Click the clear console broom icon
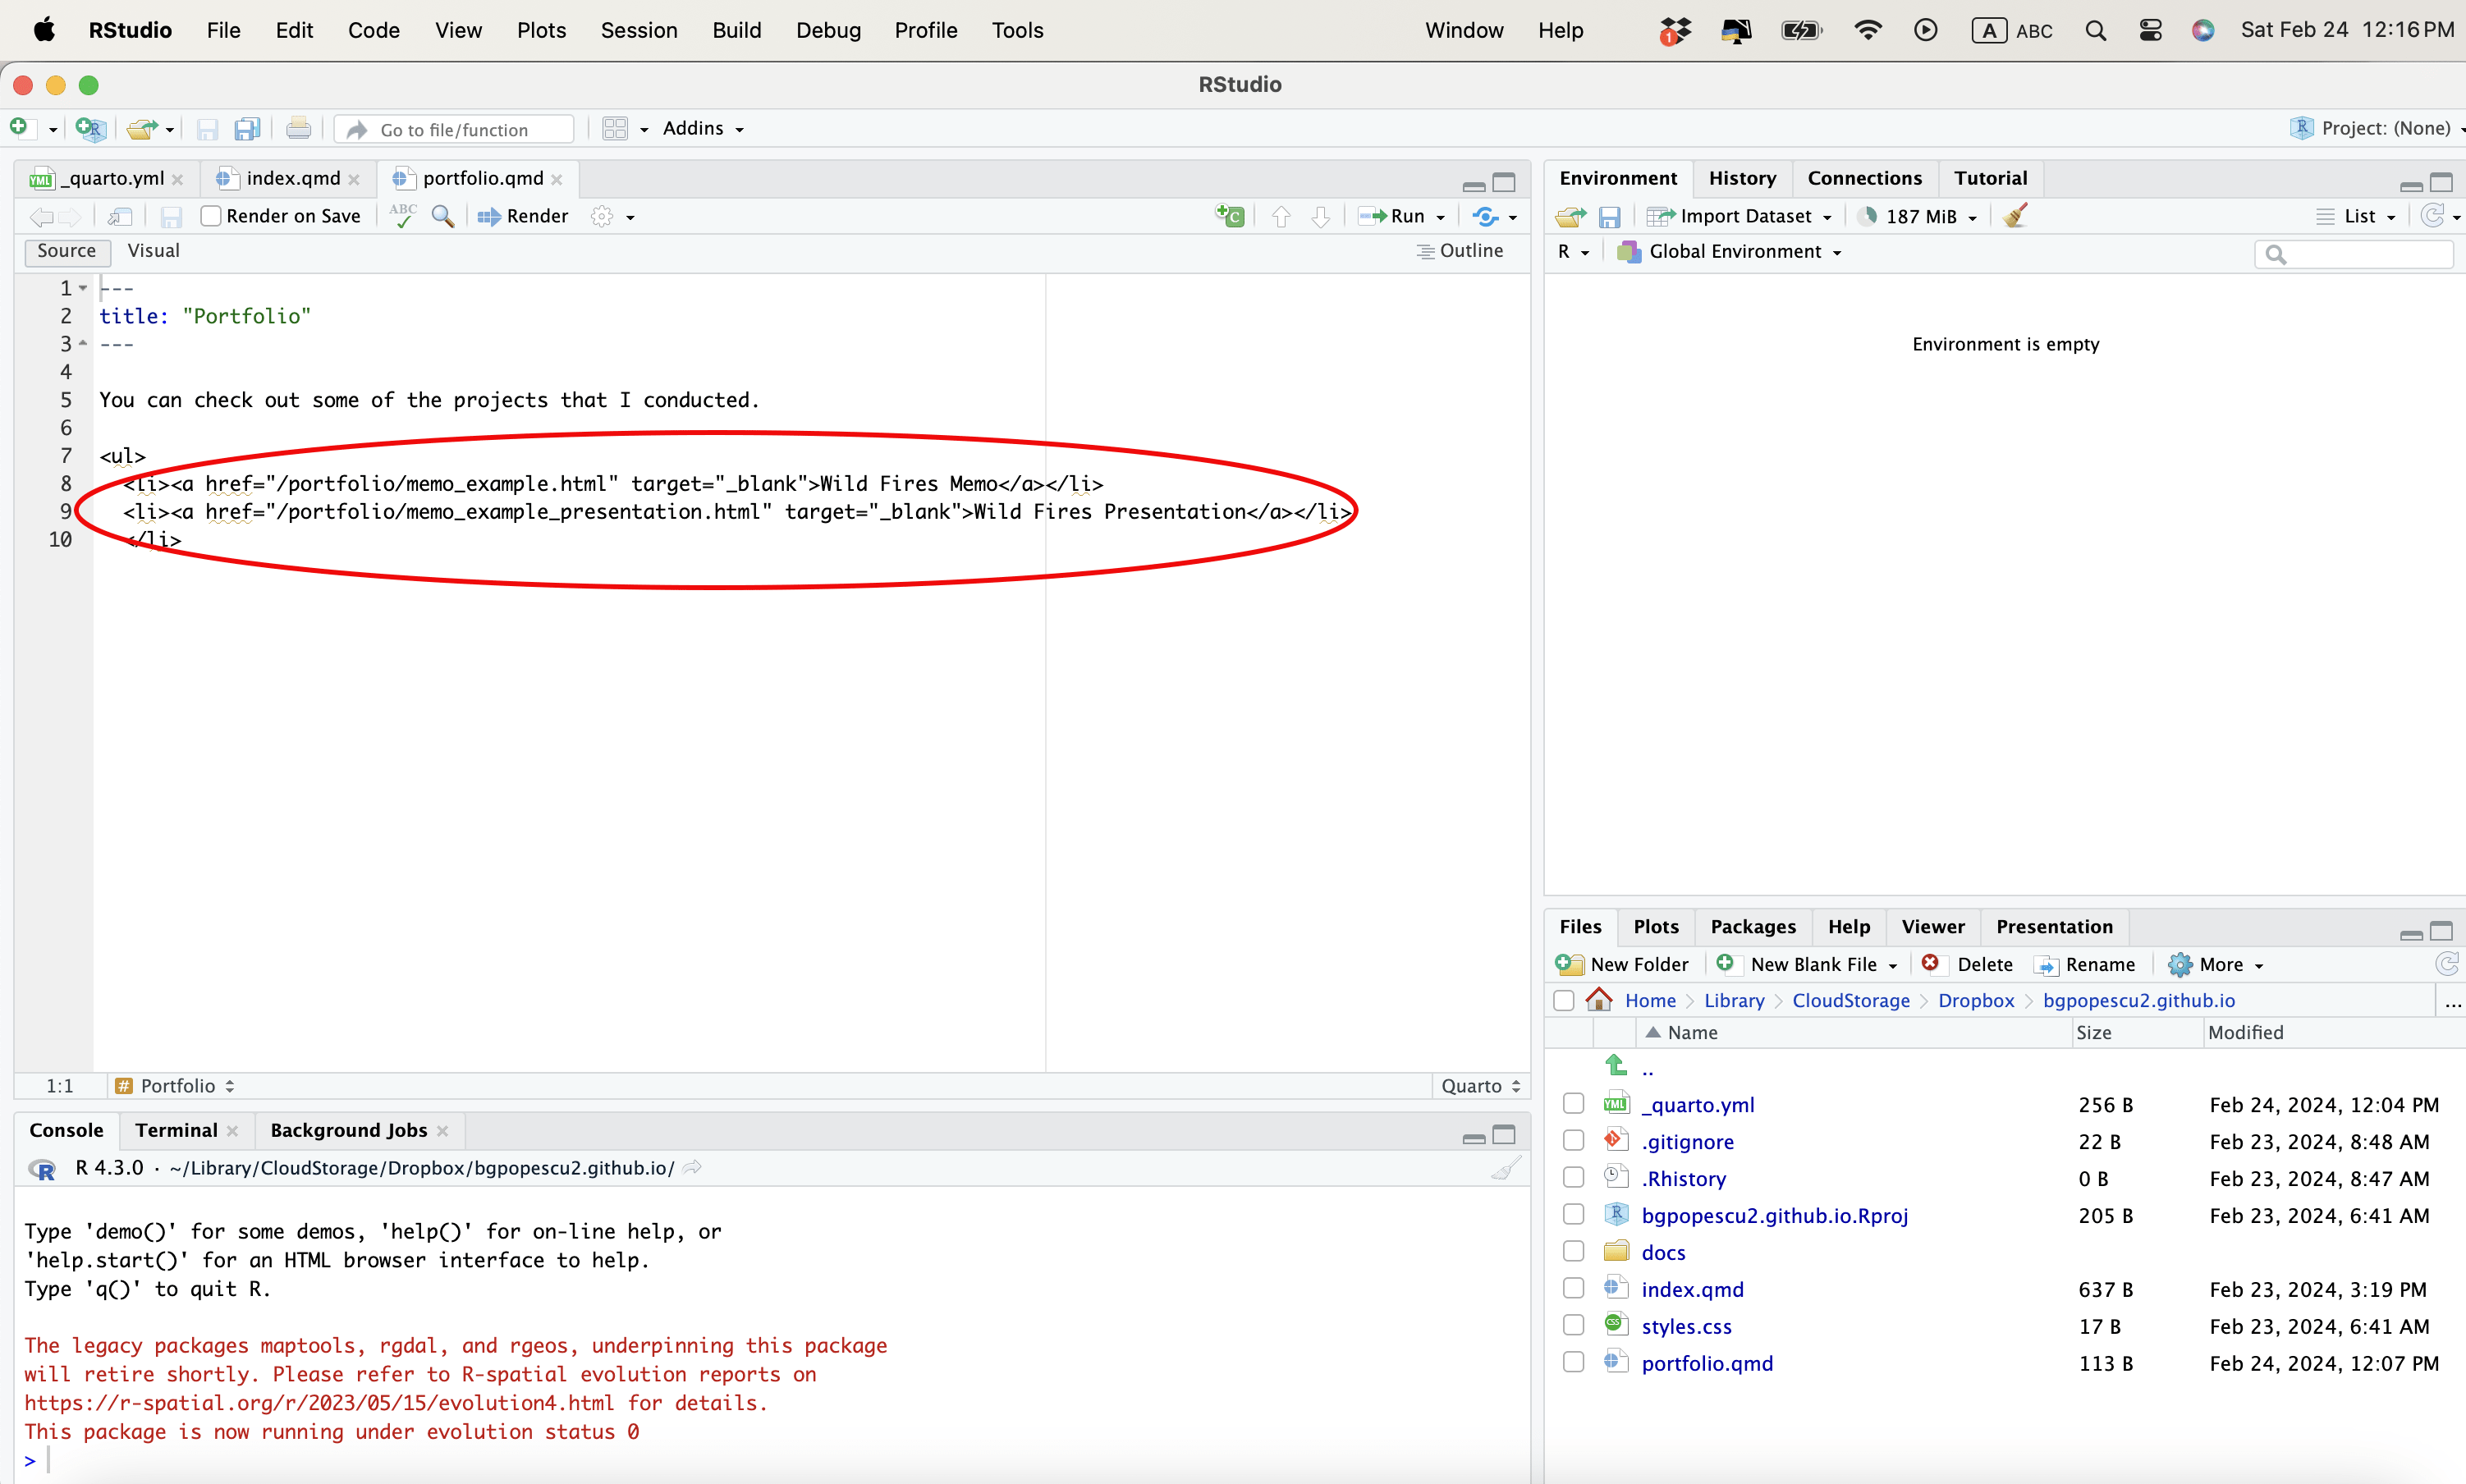 click(1505, 1168)
